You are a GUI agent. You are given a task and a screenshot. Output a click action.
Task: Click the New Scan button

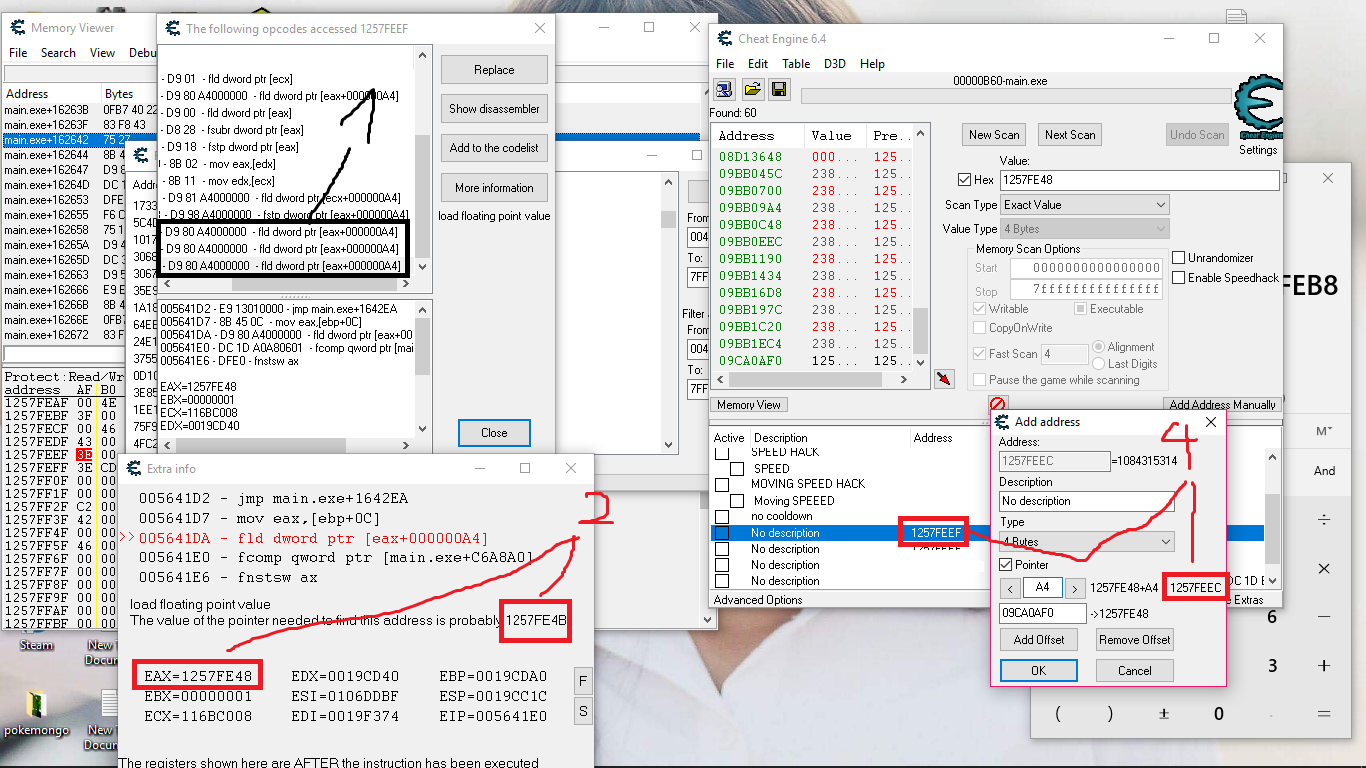994,135
